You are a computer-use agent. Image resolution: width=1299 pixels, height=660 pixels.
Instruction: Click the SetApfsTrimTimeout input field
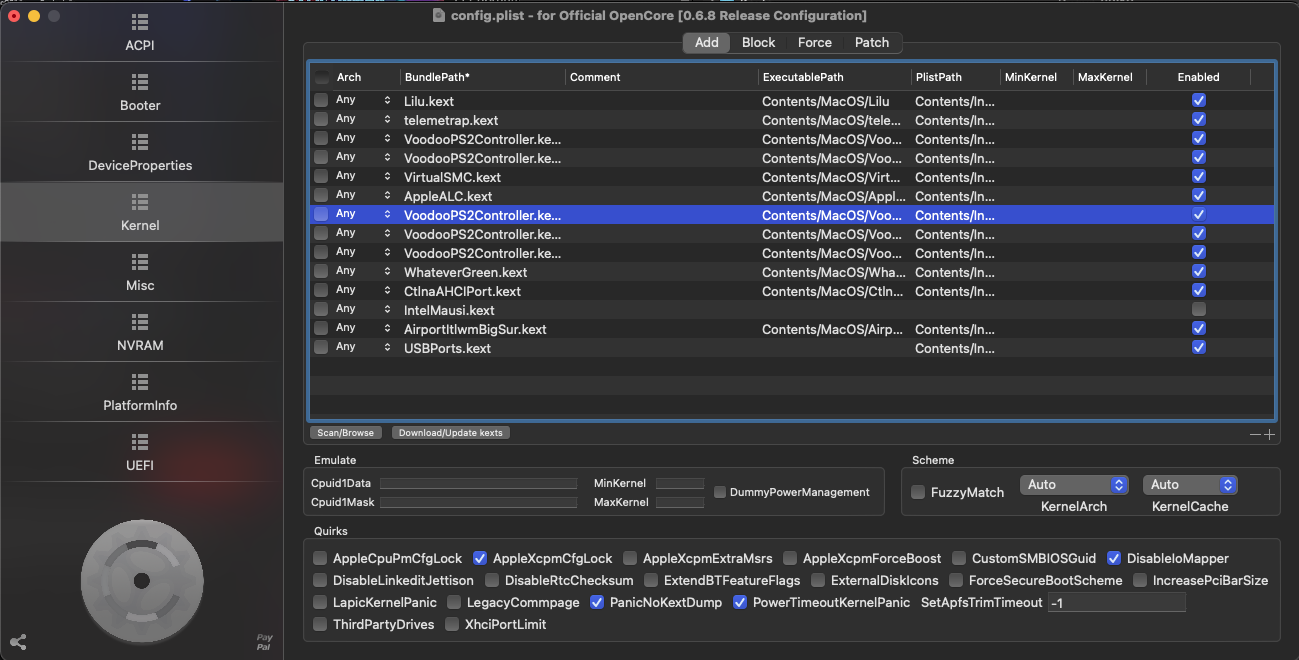[x=1116, y=602]
